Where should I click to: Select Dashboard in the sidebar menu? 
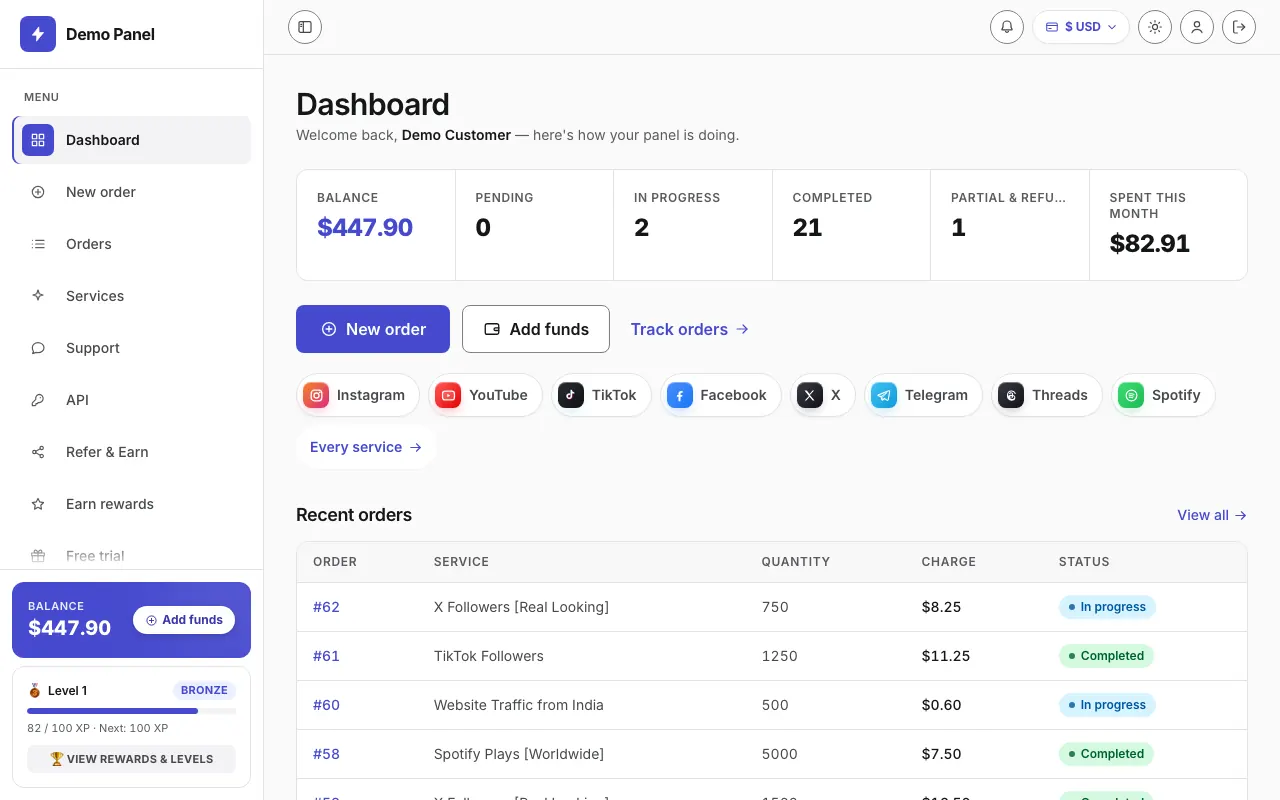tap(132, 140)
